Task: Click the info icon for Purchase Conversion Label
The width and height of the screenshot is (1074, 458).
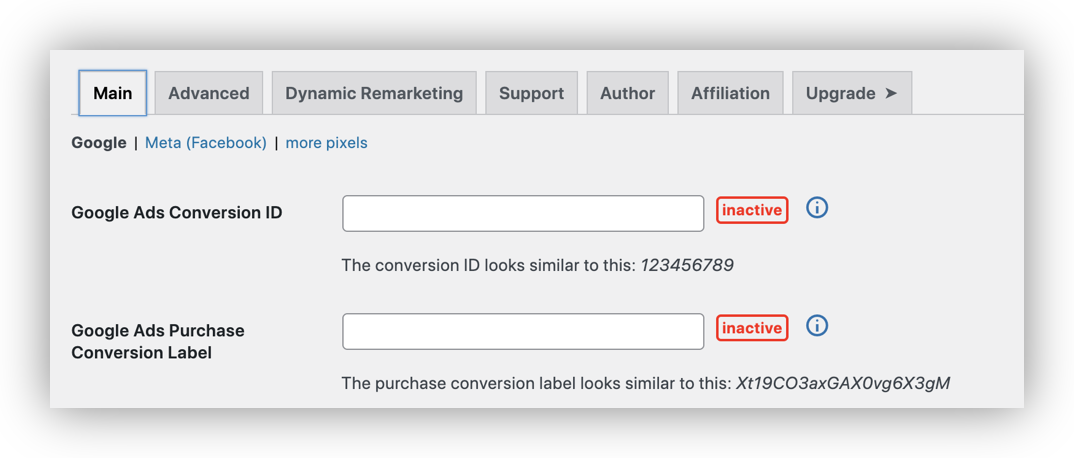Action: point(817,326)
